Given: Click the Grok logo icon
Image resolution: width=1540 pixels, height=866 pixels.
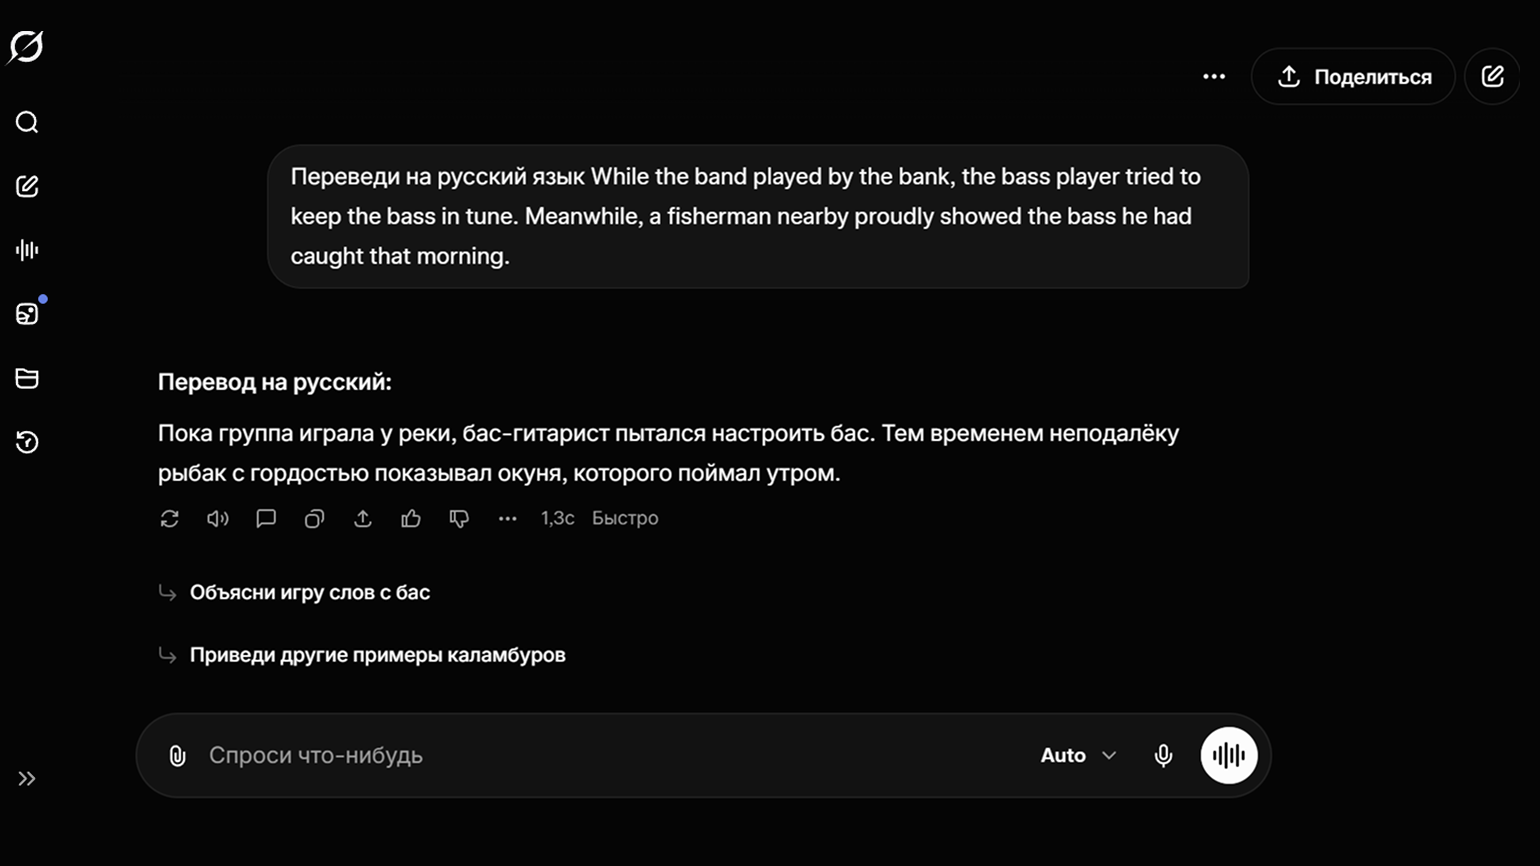Looking at the screenshot, I should [26, 46].
